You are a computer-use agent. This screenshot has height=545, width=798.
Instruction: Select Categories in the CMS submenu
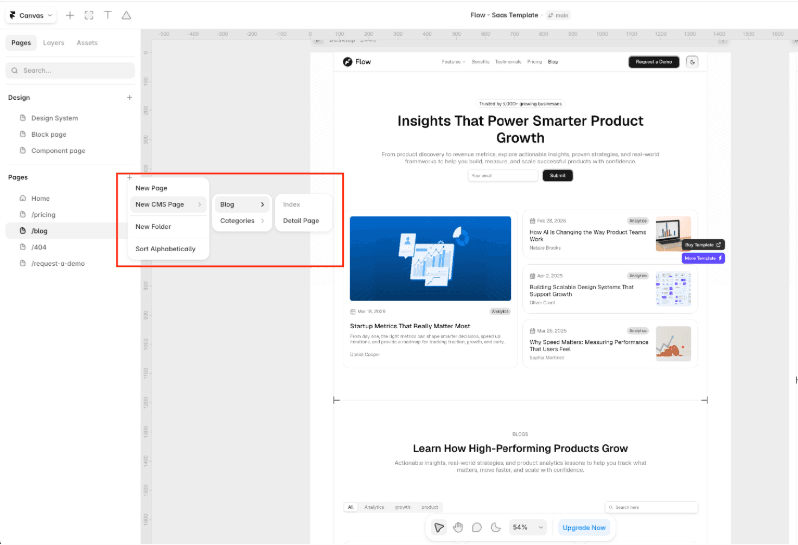tap(242, 221)
